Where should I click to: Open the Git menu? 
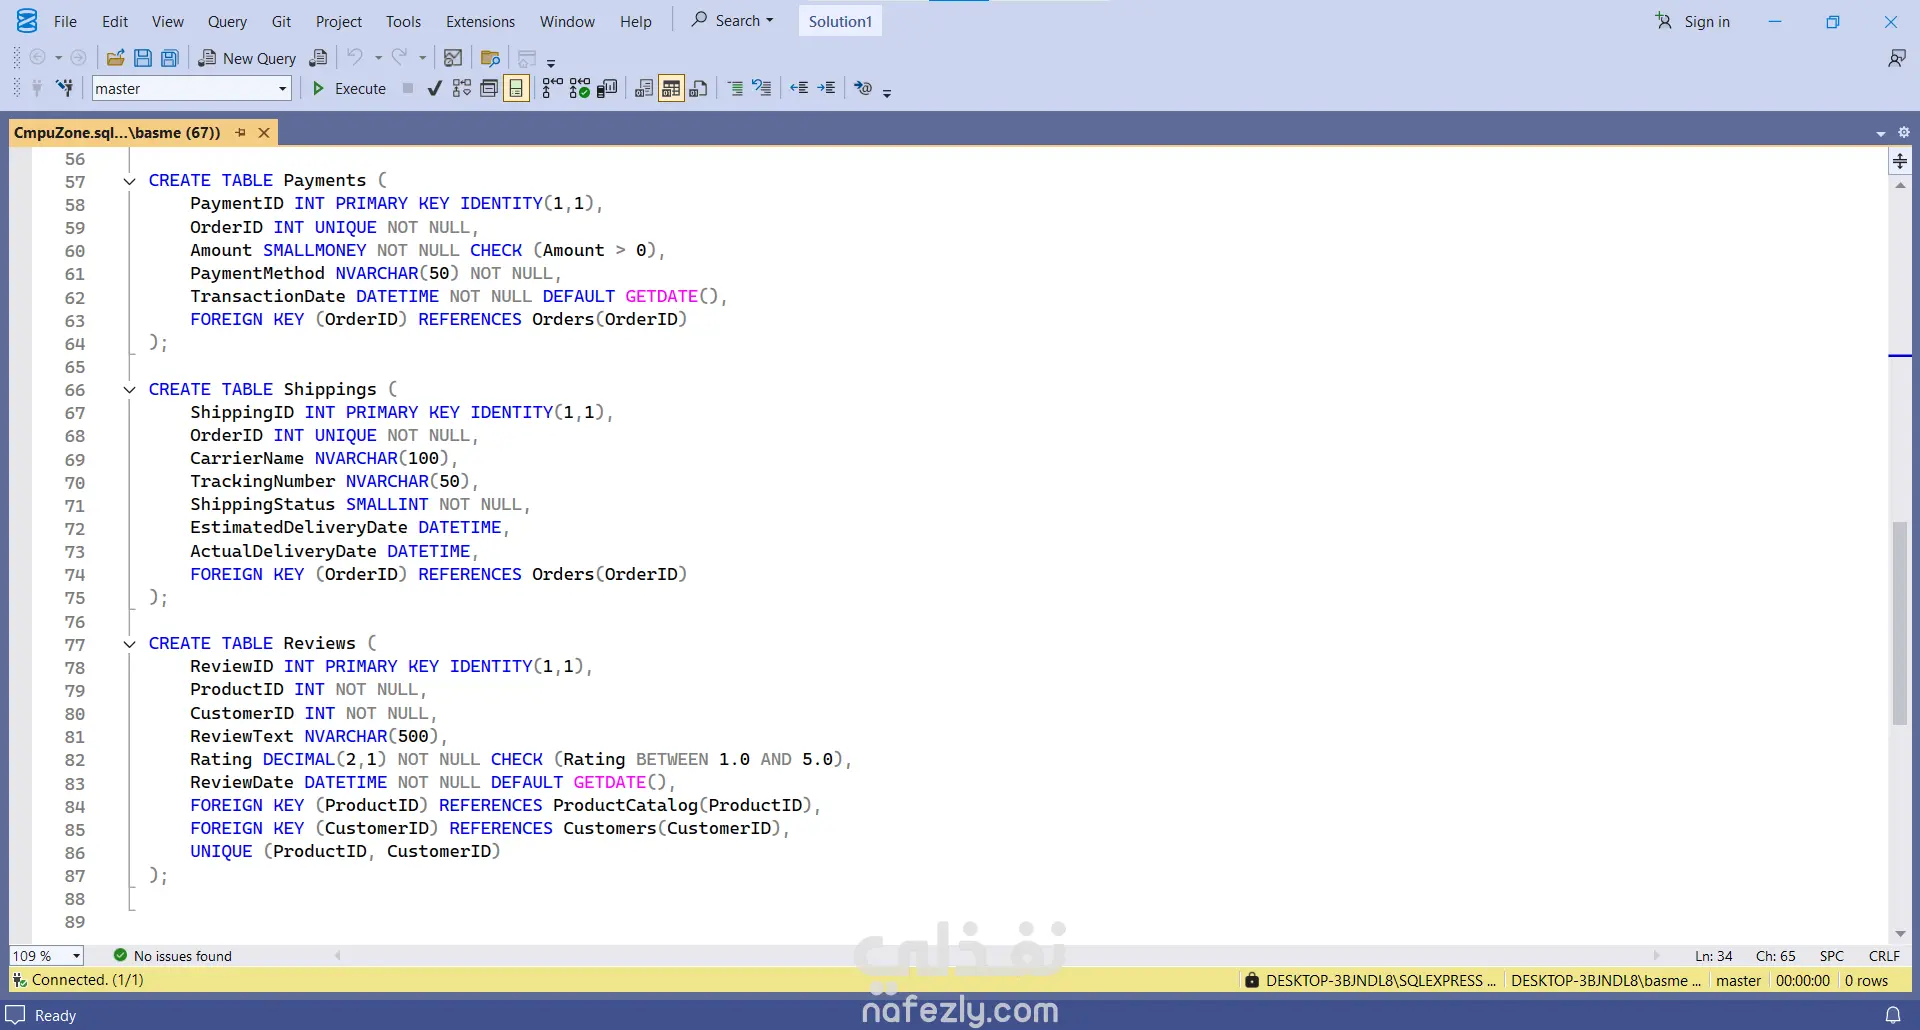281,21
